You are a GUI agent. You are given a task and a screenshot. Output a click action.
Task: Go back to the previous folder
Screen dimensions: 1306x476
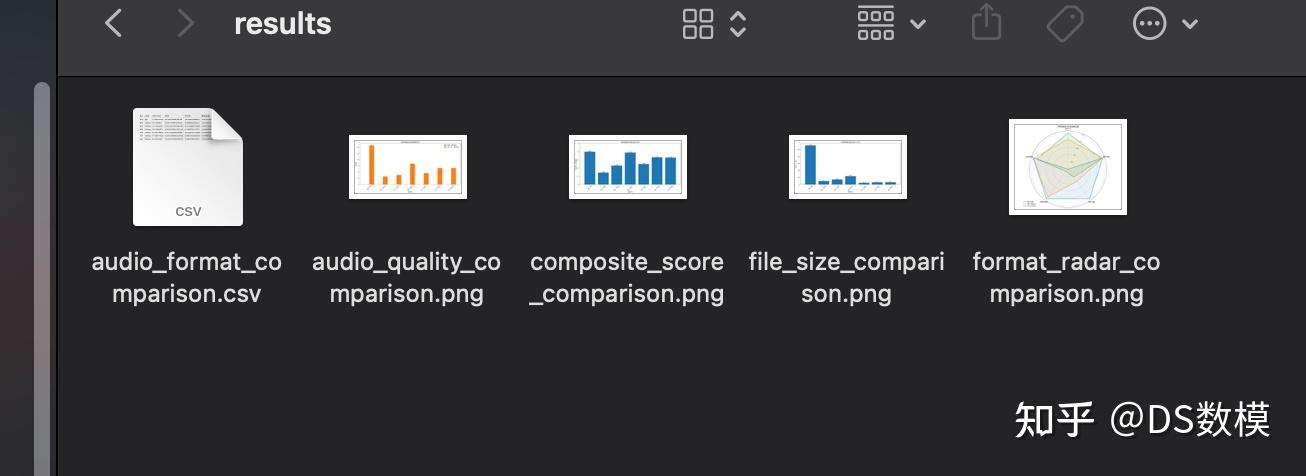[x=114, y=24]
